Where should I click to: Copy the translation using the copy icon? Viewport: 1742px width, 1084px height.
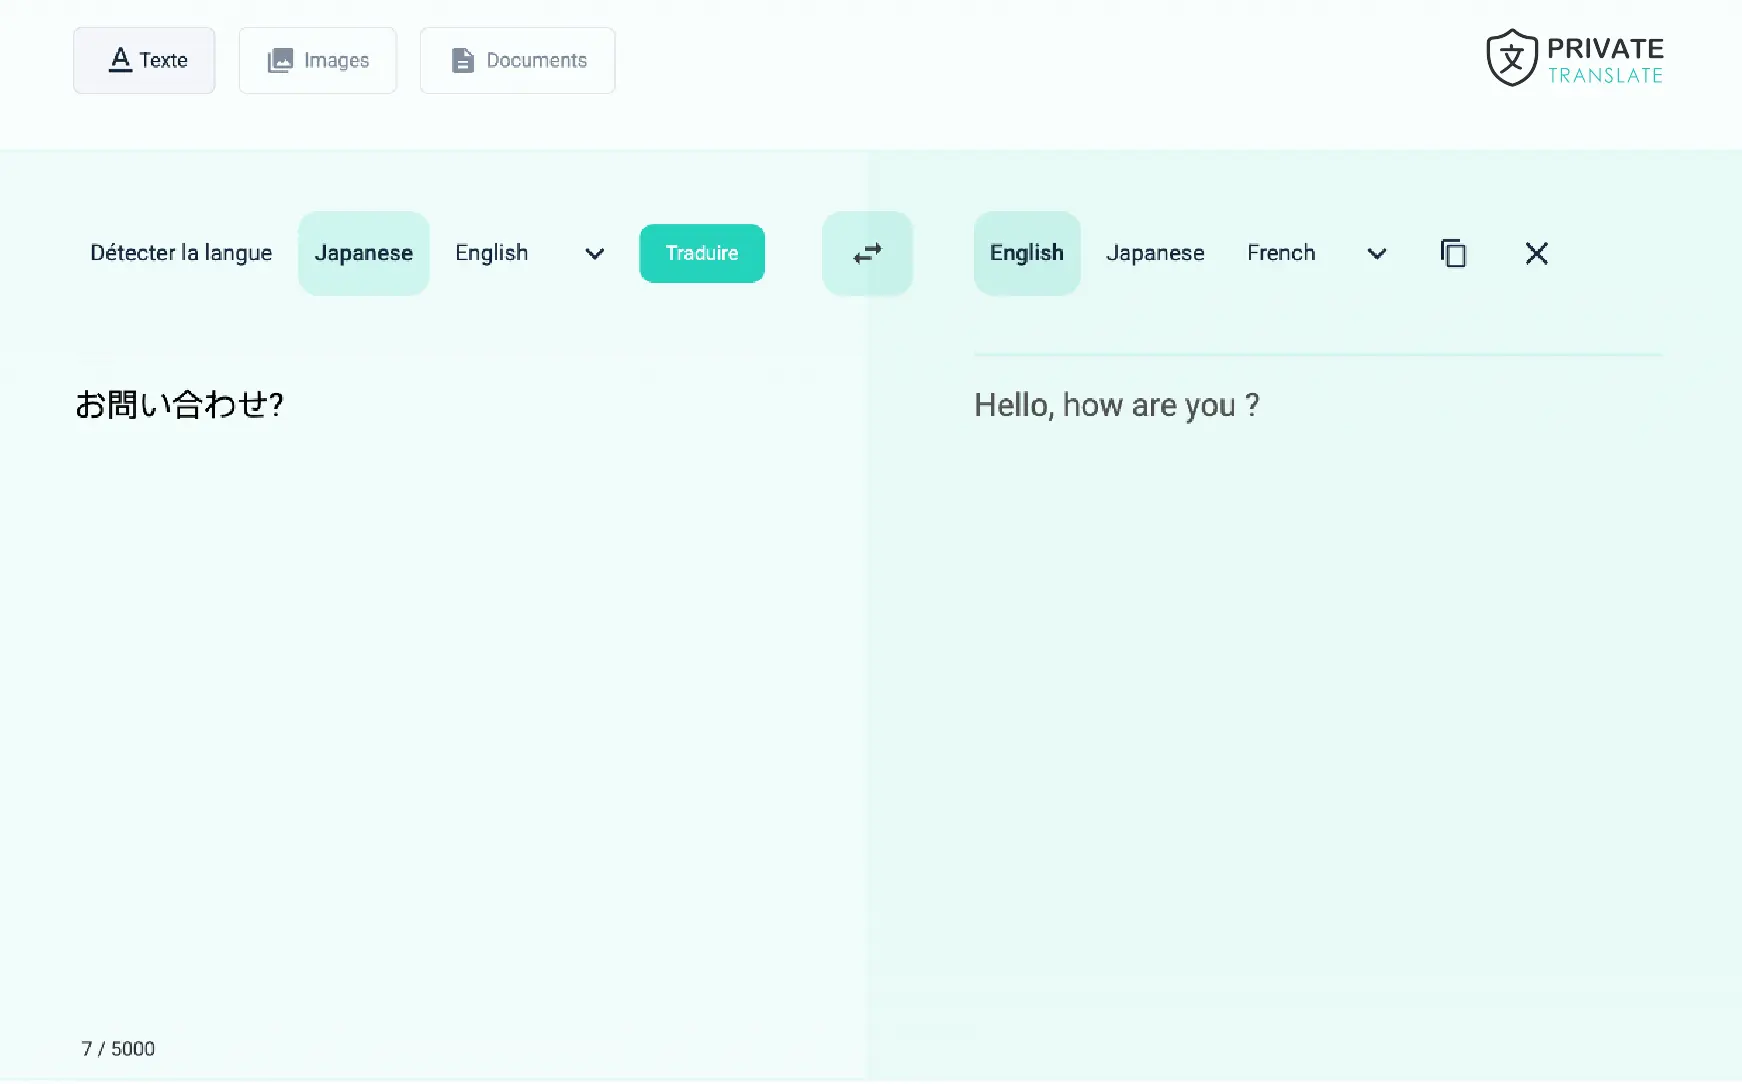coord(1453,253)
